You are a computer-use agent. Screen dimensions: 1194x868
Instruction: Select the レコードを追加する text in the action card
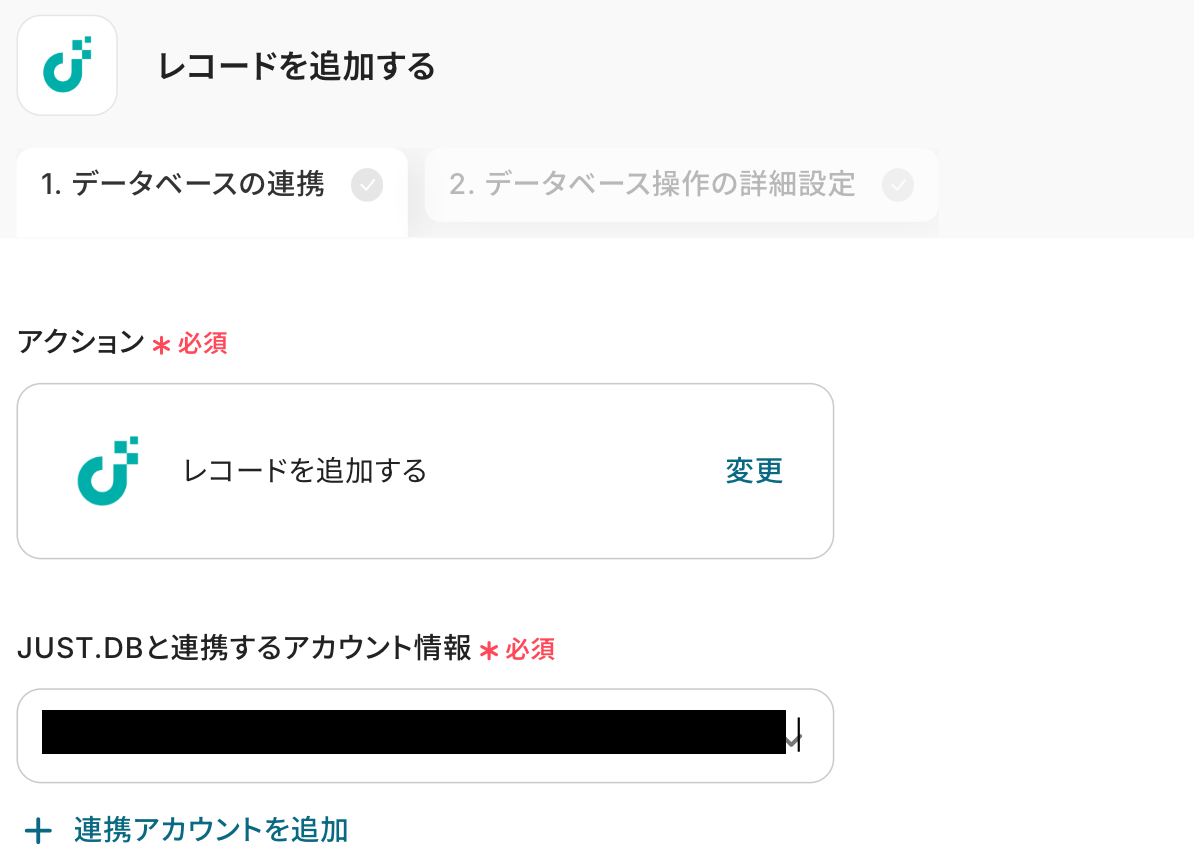pos(305,471)
